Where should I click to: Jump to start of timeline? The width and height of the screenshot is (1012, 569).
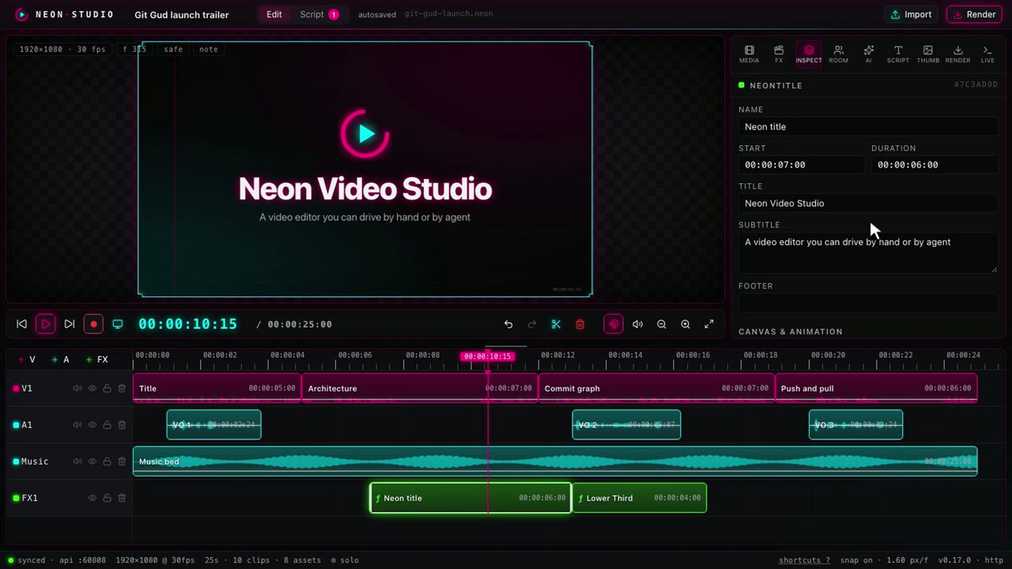[x=21, y=324]
